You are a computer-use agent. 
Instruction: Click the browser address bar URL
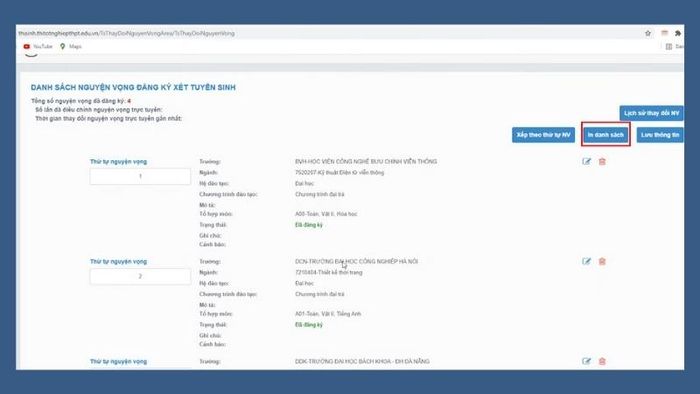point(126,33)
